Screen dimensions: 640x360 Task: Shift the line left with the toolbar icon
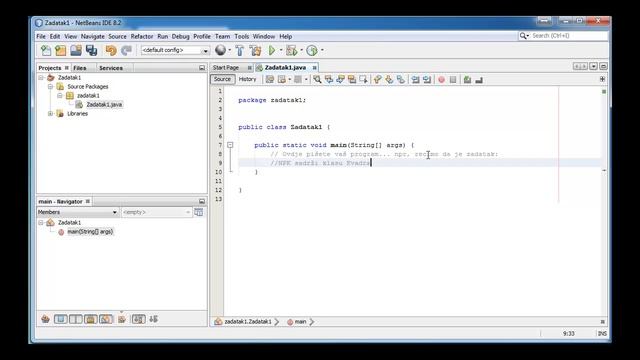pos(416,80)
